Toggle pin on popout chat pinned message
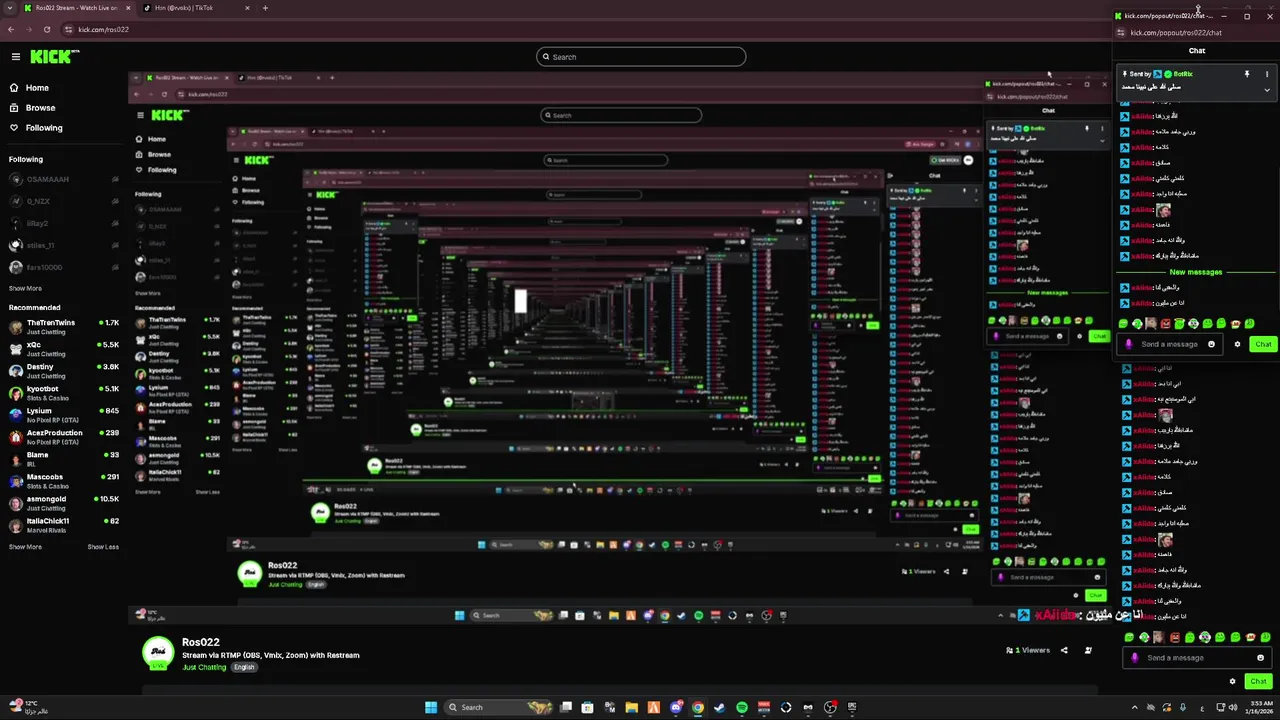The height and width of the screenshot is (720, 1280). tap(1247, 74)
